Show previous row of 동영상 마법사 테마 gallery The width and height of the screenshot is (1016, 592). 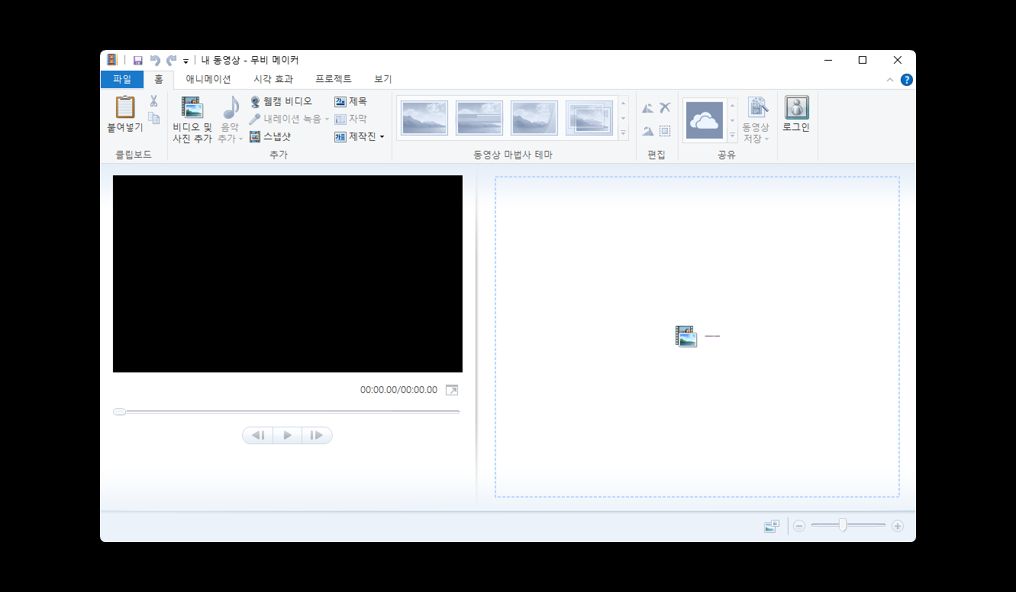pos(623,104)
